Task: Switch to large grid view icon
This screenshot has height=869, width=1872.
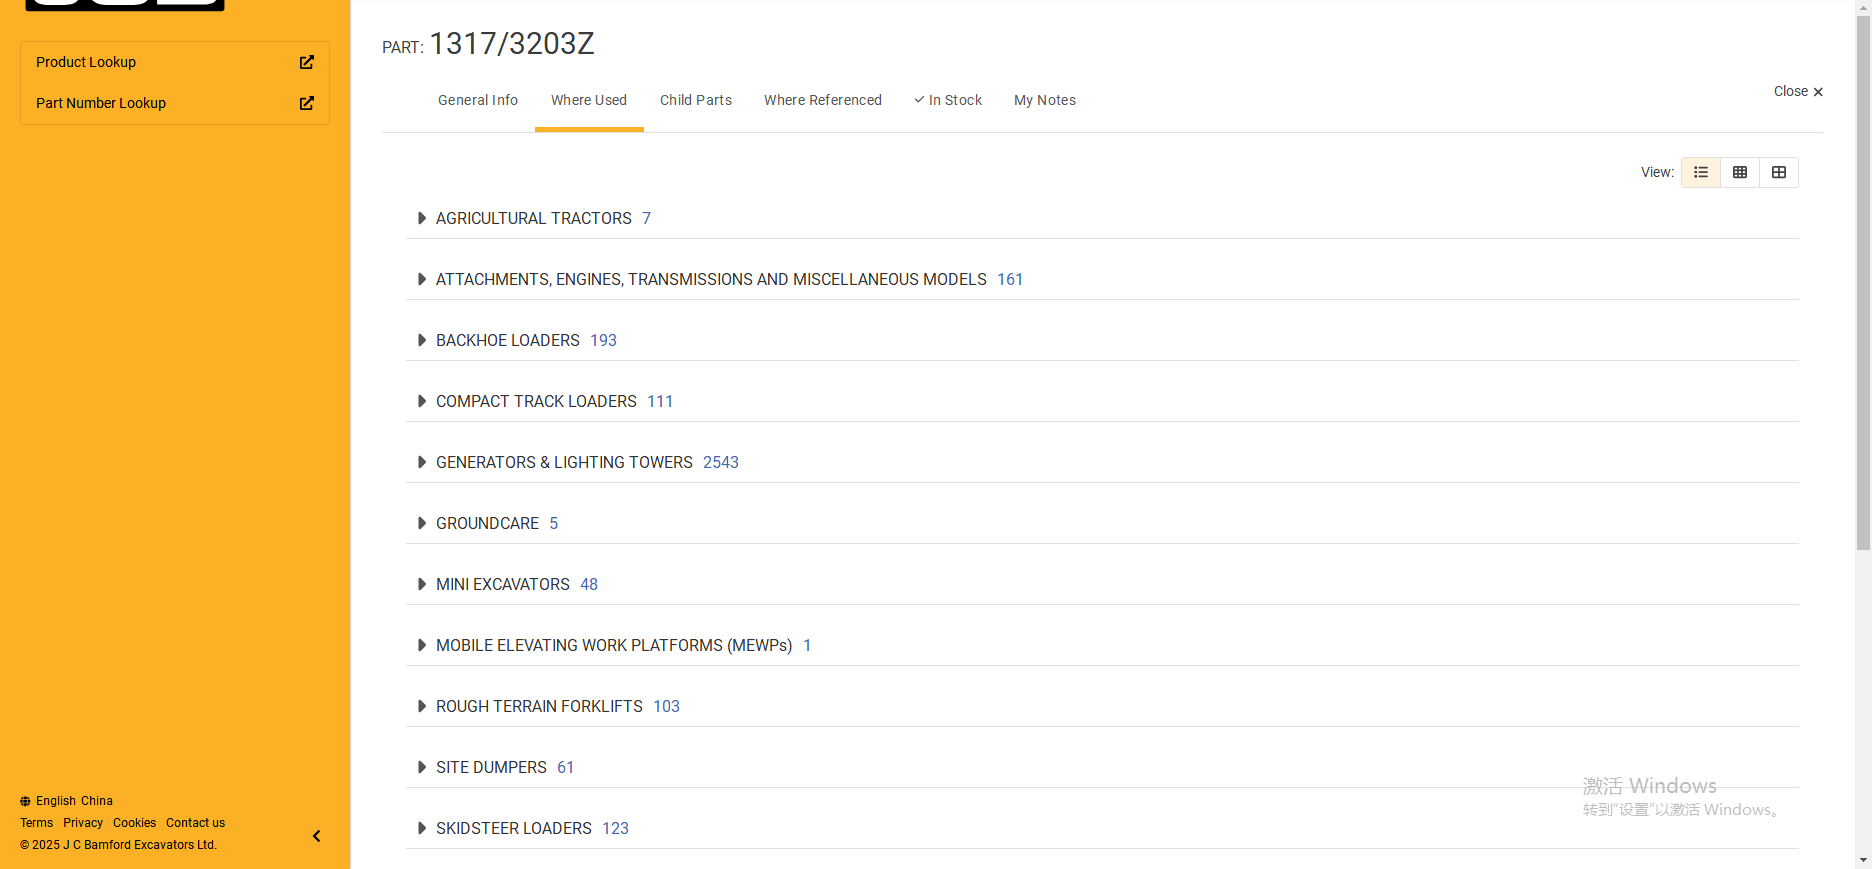Action: coord(1779,172)
